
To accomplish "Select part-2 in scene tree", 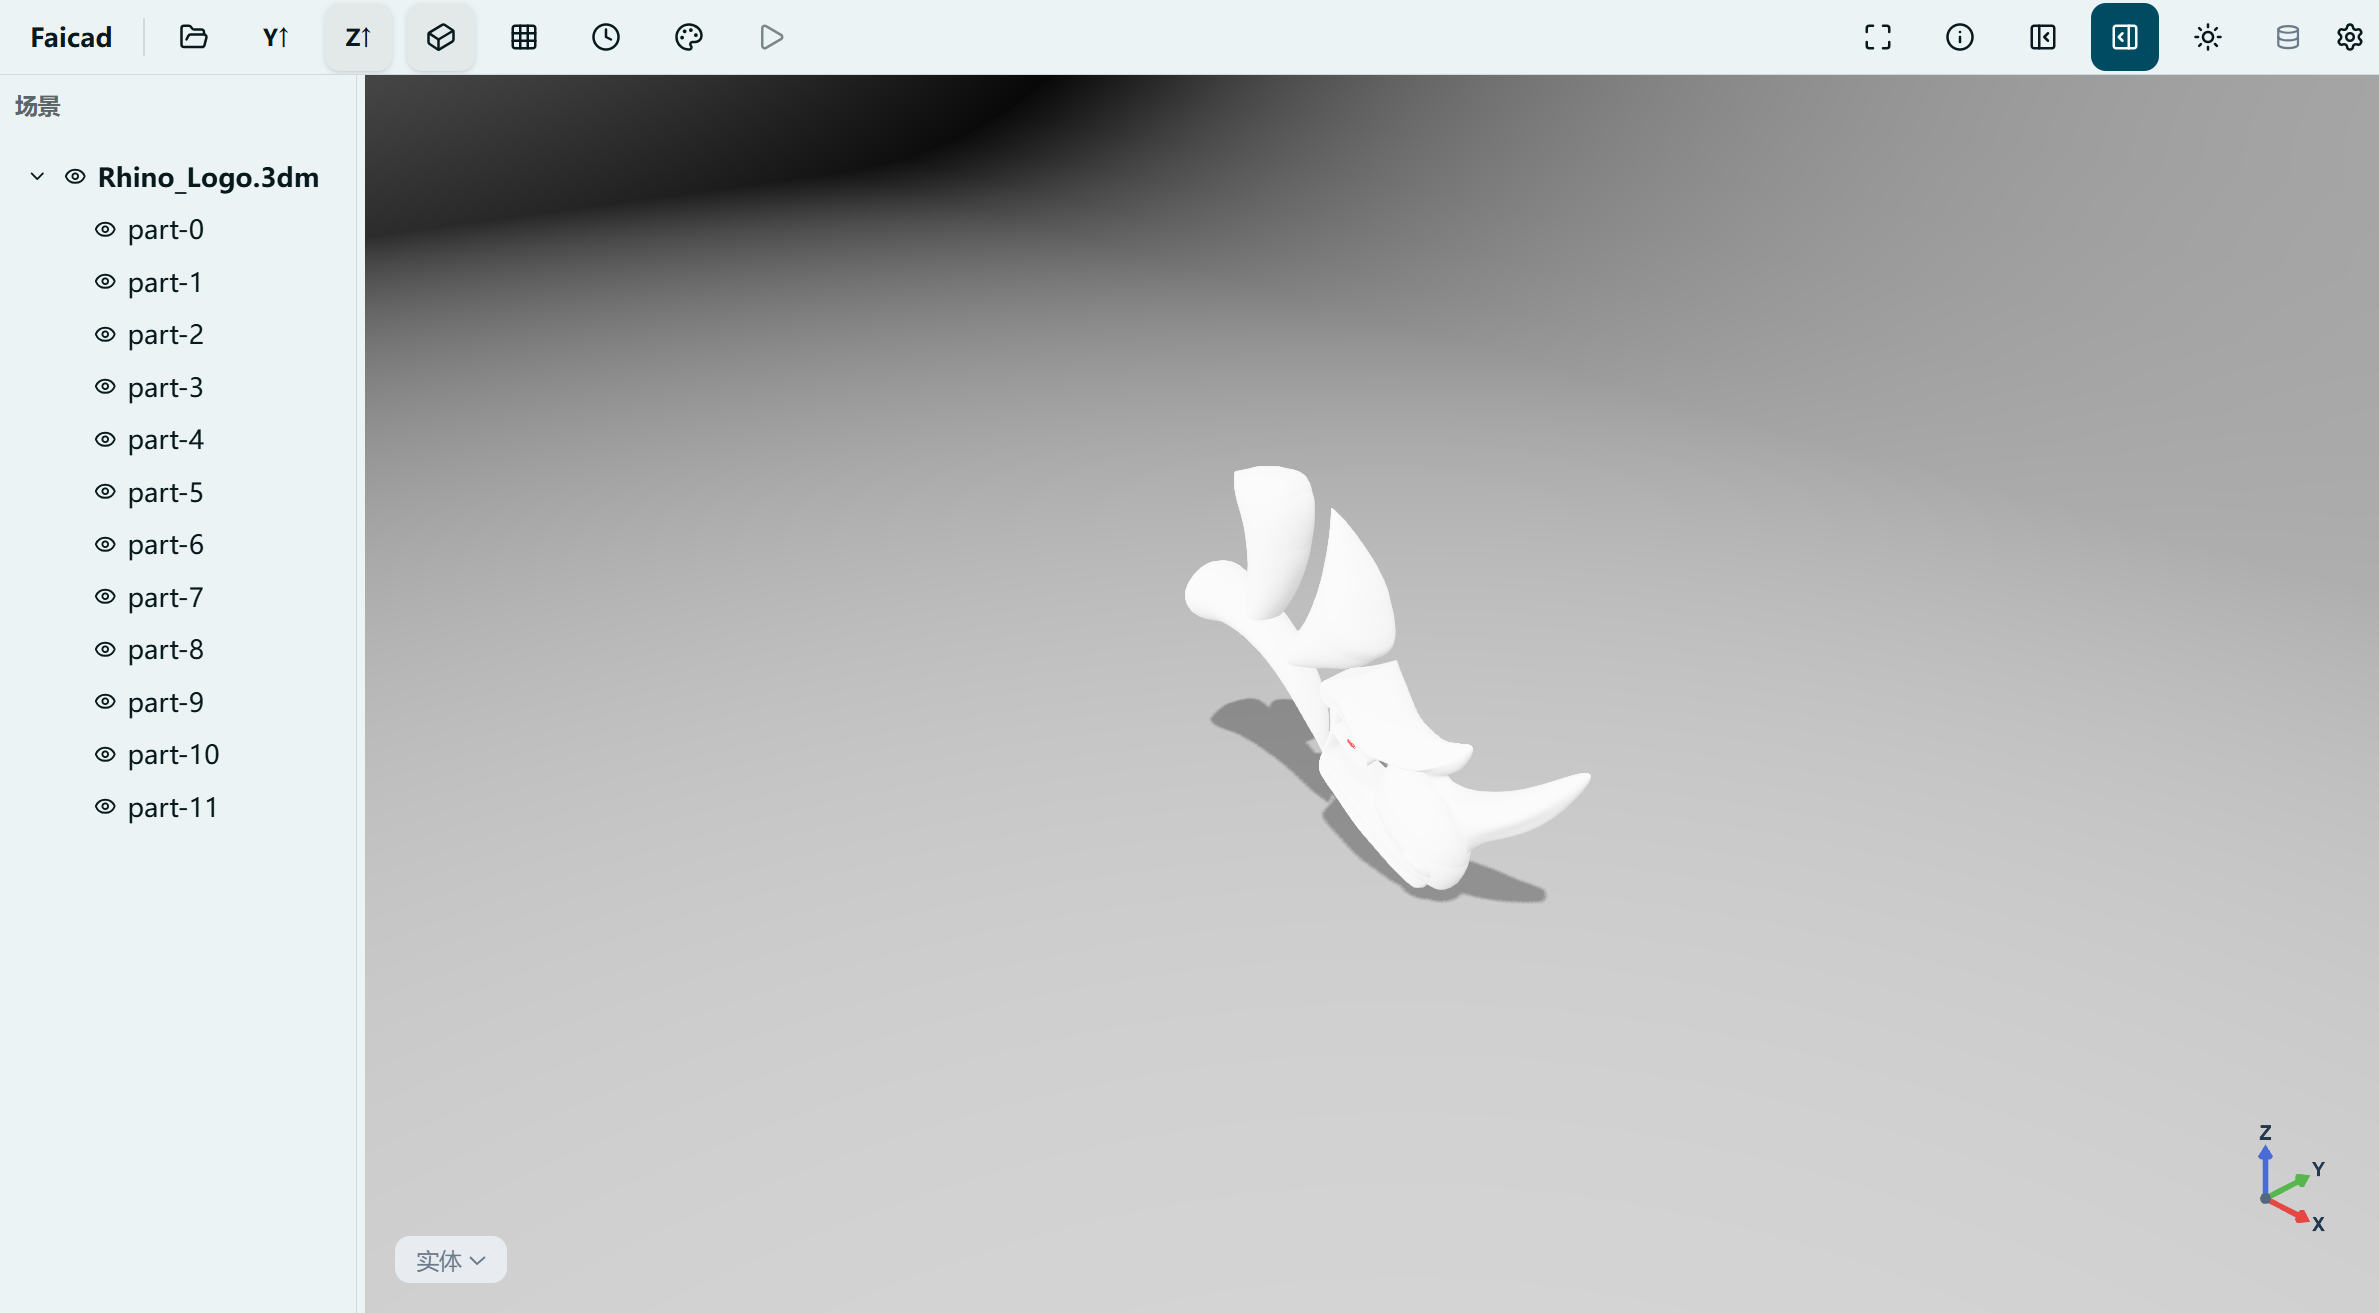I will coord(166,334).
